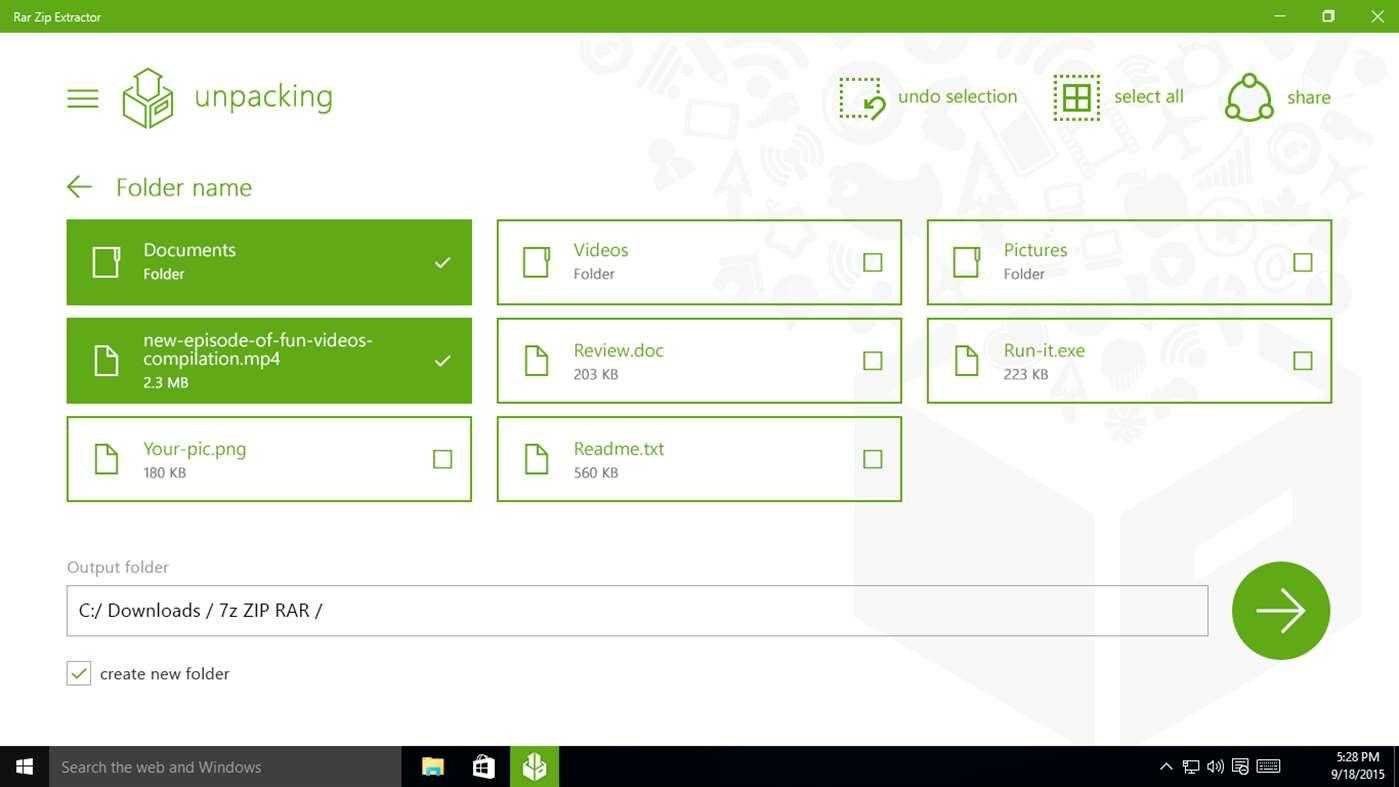Click the Output folder path field
This screenshot has width=1399, height=787.
pos(636,611)
